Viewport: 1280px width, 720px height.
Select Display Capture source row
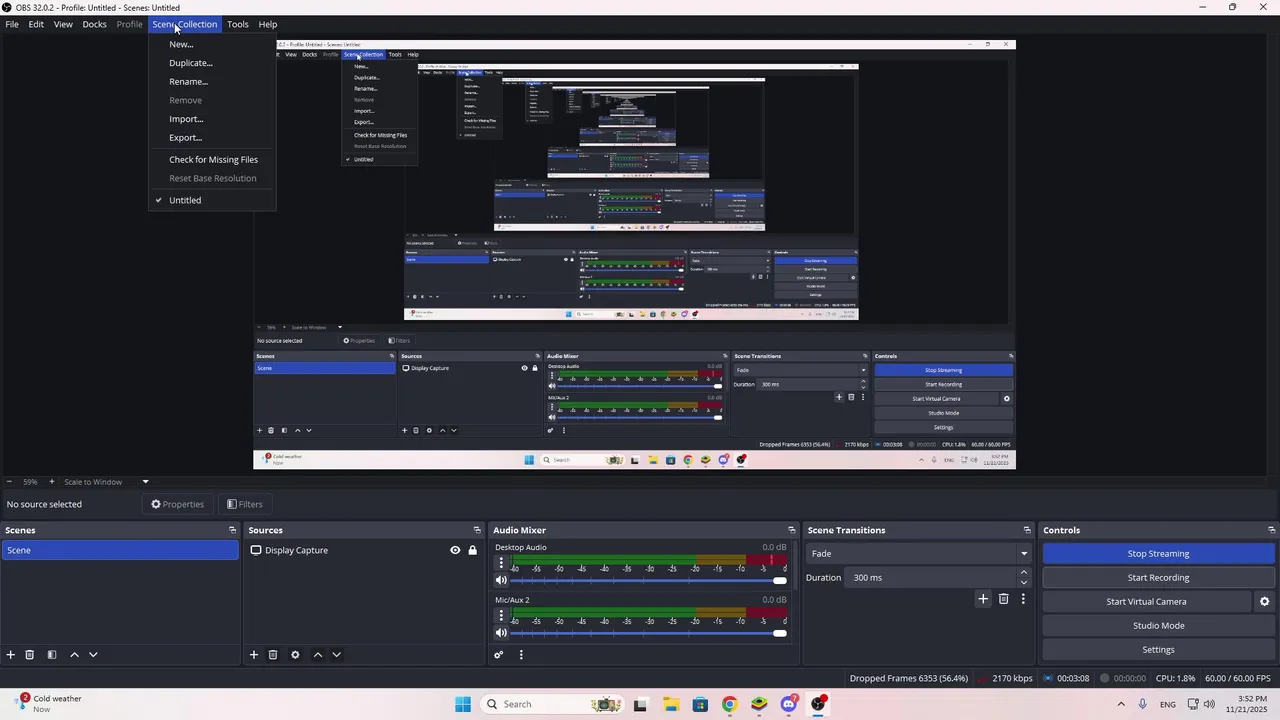pos(364,550)
